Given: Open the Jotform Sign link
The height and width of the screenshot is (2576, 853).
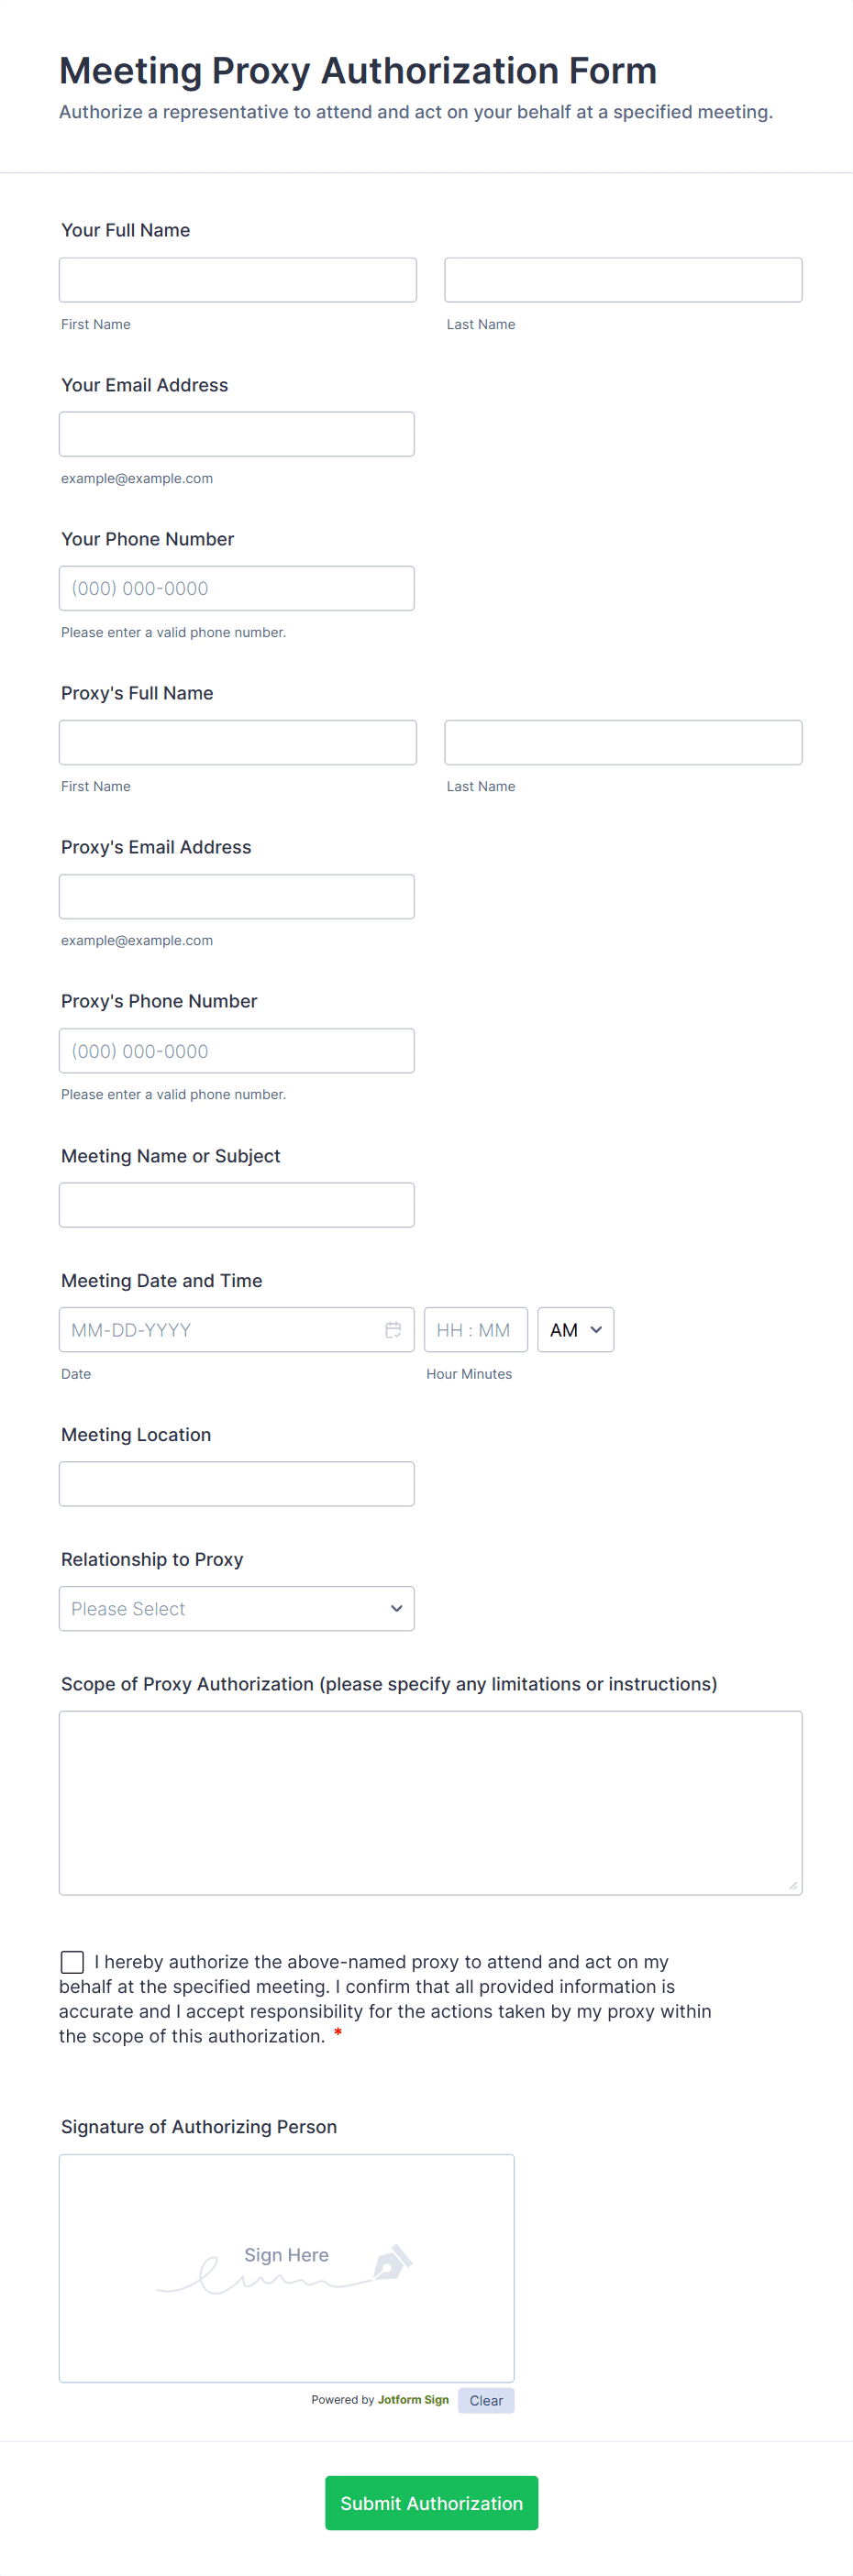Looking at the screenshot, I should point(413,2399).
